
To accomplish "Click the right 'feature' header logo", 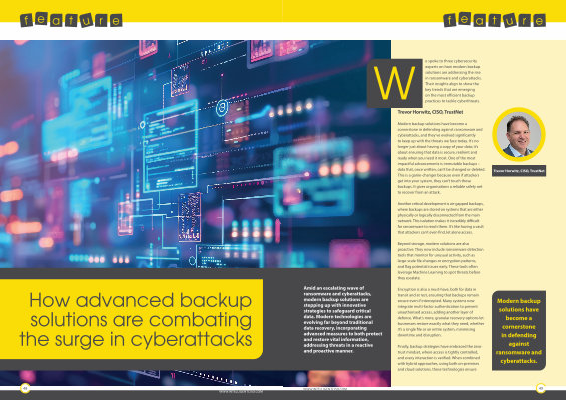I will tap(495, 20).
